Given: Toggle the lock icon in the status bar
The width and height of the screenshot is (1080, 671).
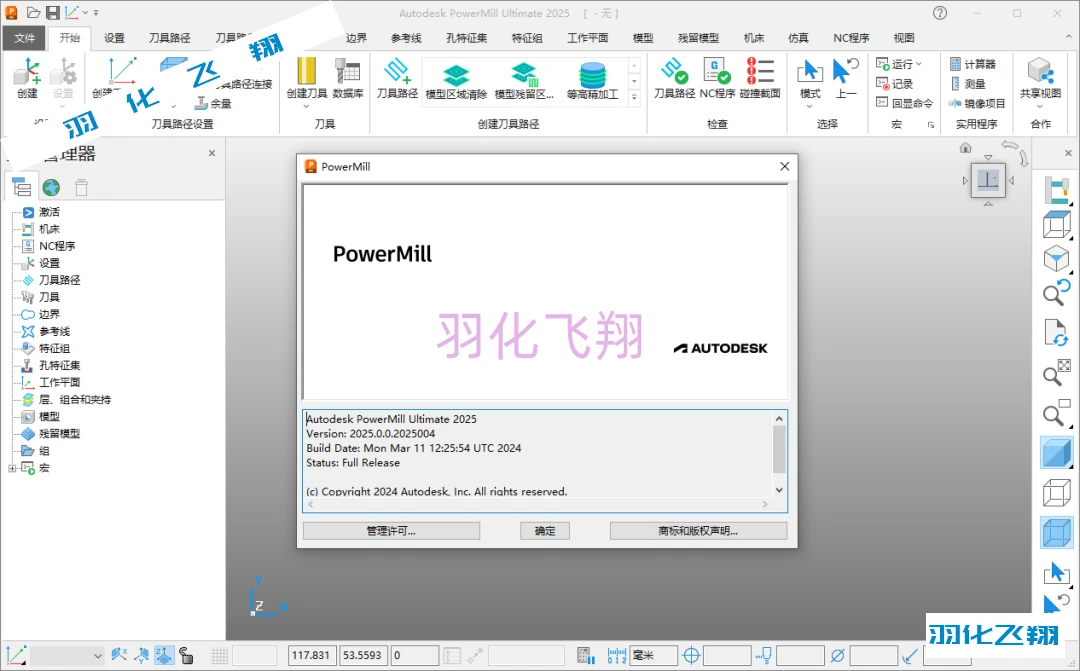Looking at the screenshot, I should 186,655.
